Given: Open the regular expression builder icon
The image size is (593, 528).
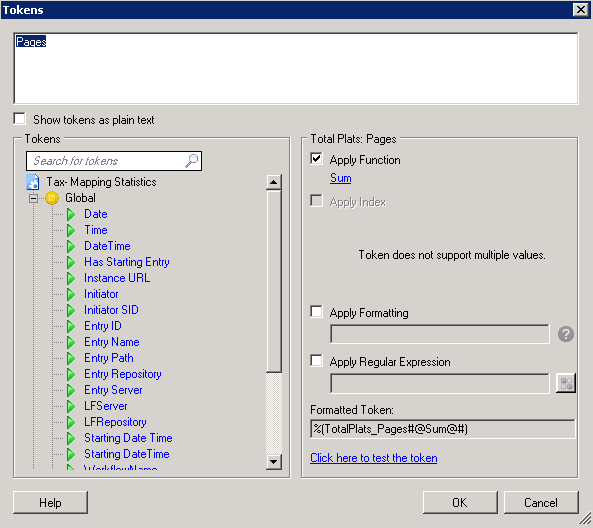Looking at the screenshot, I should [x=566, y=383].
